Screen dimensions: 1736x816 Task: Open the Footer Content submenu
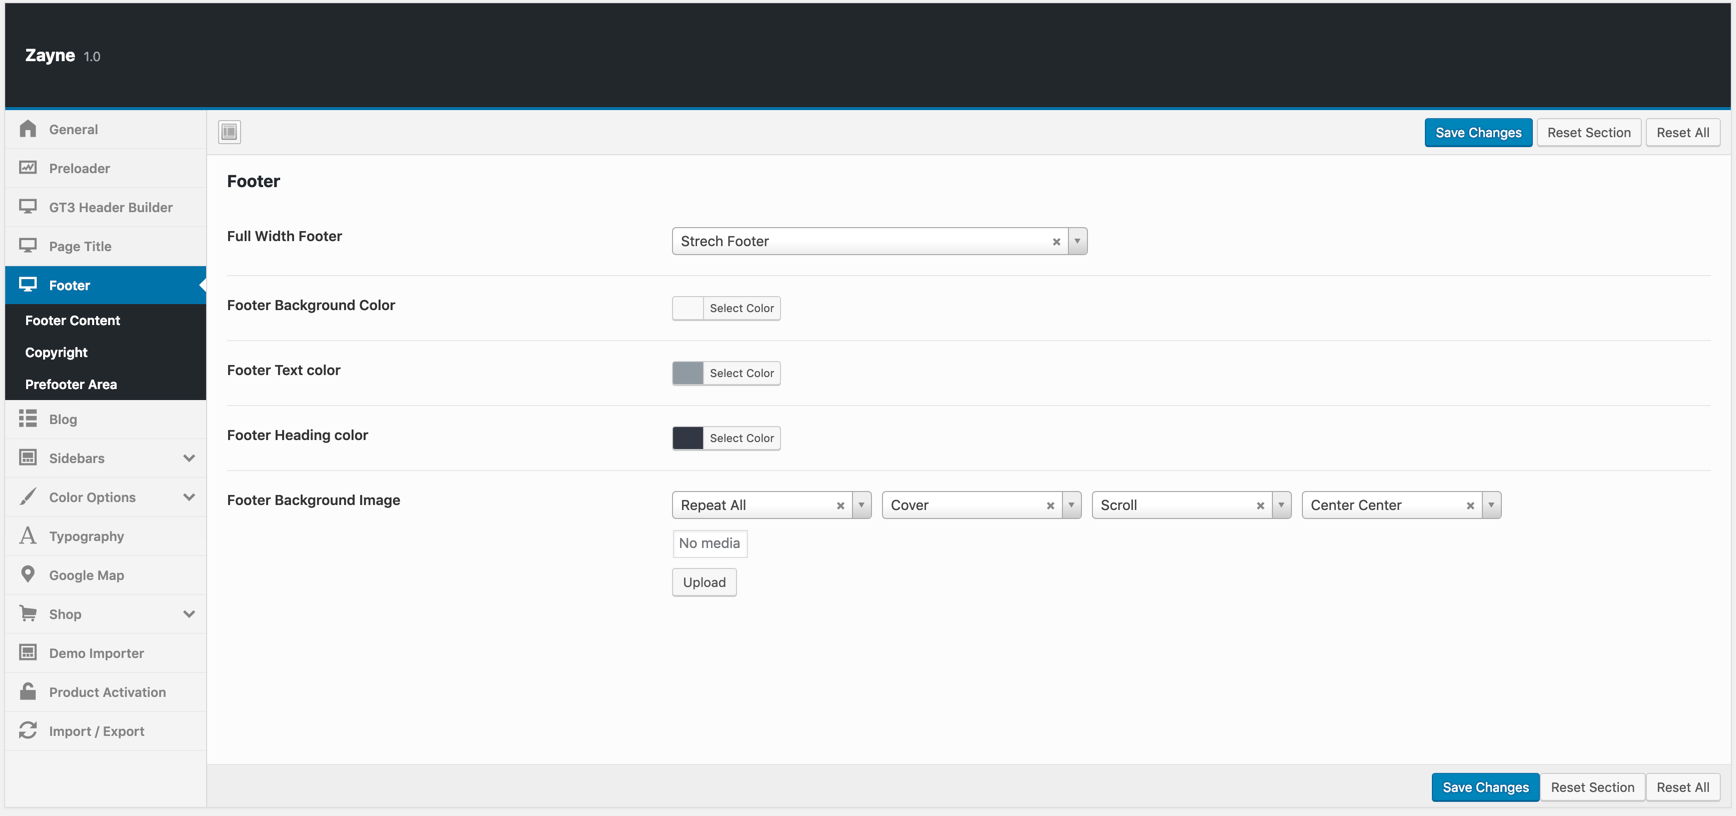click(105, 320)
